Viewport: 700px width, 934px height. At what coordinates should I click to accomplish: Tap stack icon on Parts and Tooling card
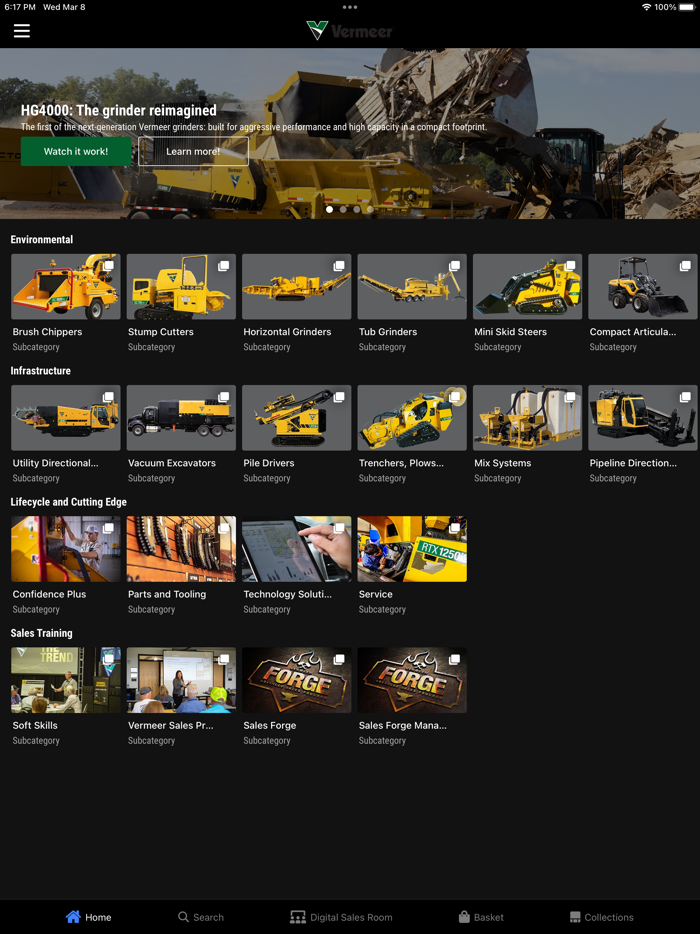click(223, 528)
